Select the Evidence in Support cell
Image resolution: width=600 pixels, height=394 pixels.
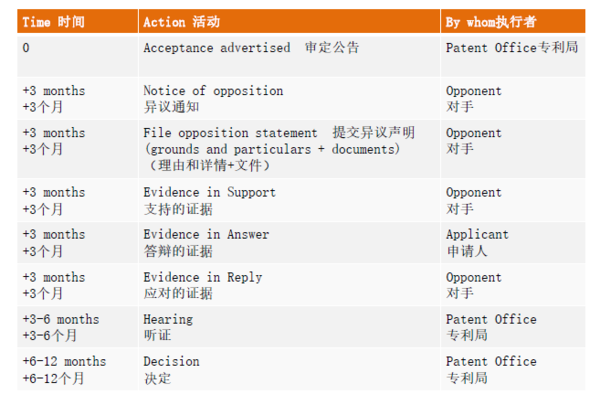pyautogui.click(x=289, y=200)
